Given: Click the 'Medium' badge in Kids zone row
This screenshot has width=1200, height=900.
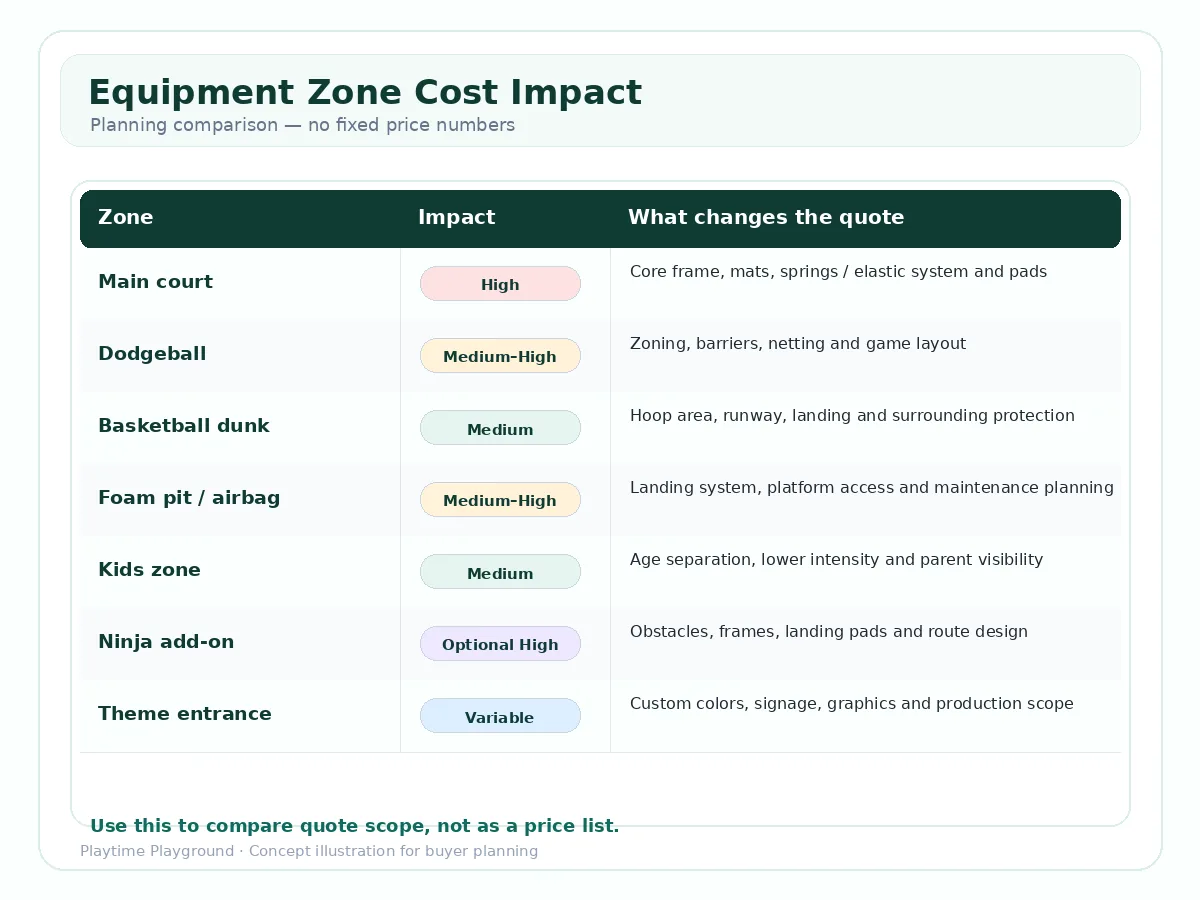Looking at the screenshot, I should 500,572.
